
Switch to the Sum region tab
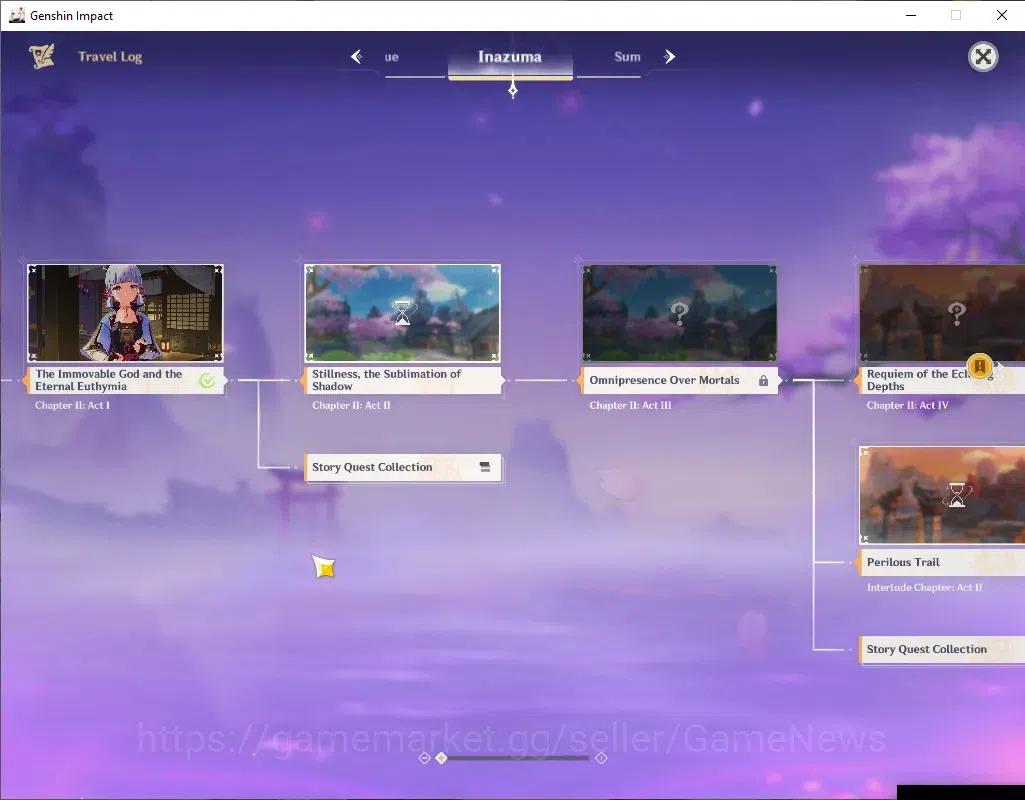tap(627, 57)
